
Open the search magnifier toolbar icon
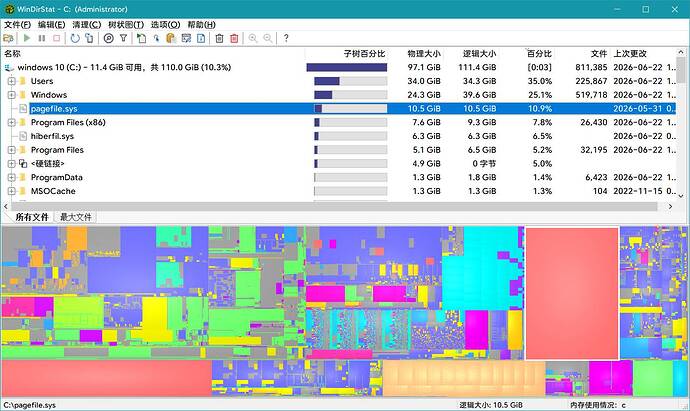tap(108, 38)
